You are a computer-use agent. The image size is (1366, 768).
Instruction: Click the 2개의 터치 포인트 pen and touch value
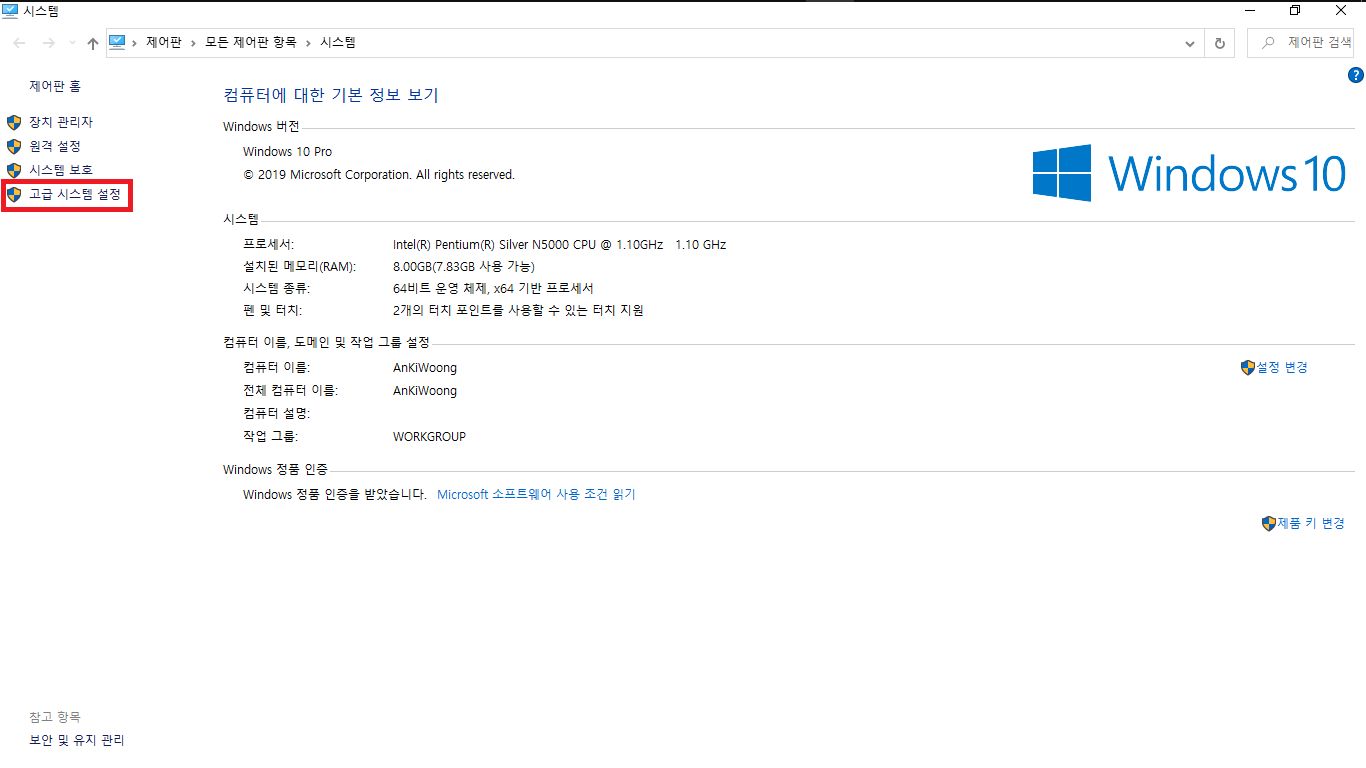coord(518,310)
